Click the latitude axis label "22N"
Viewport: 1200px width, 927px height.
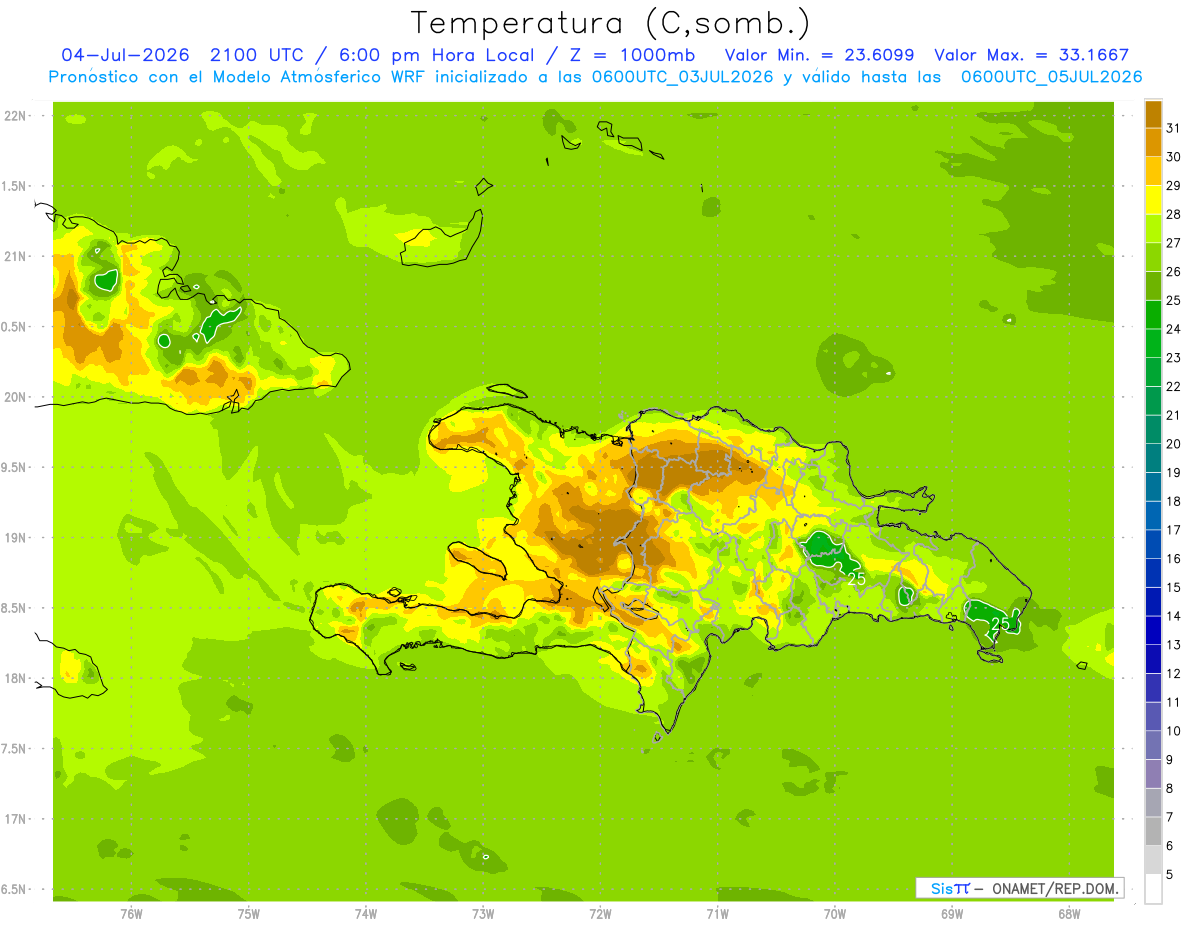click(14, 116)
